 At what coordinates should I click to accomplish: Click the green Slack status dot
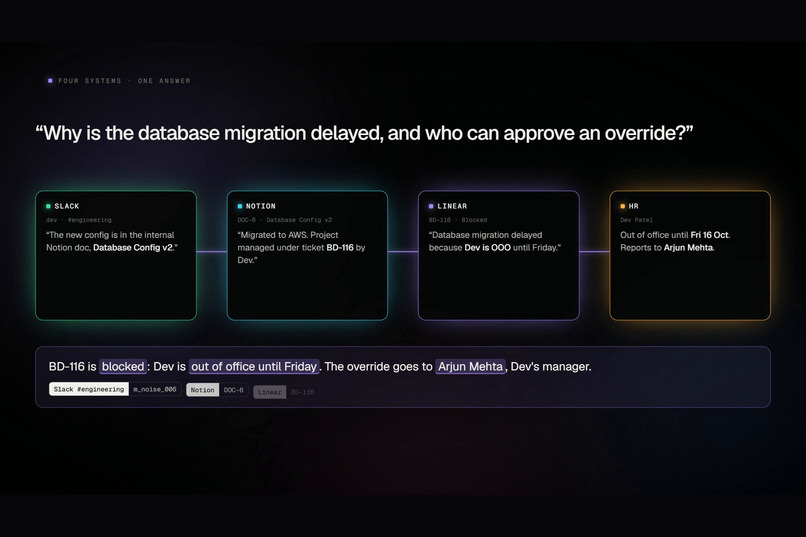tap(48, 206)
